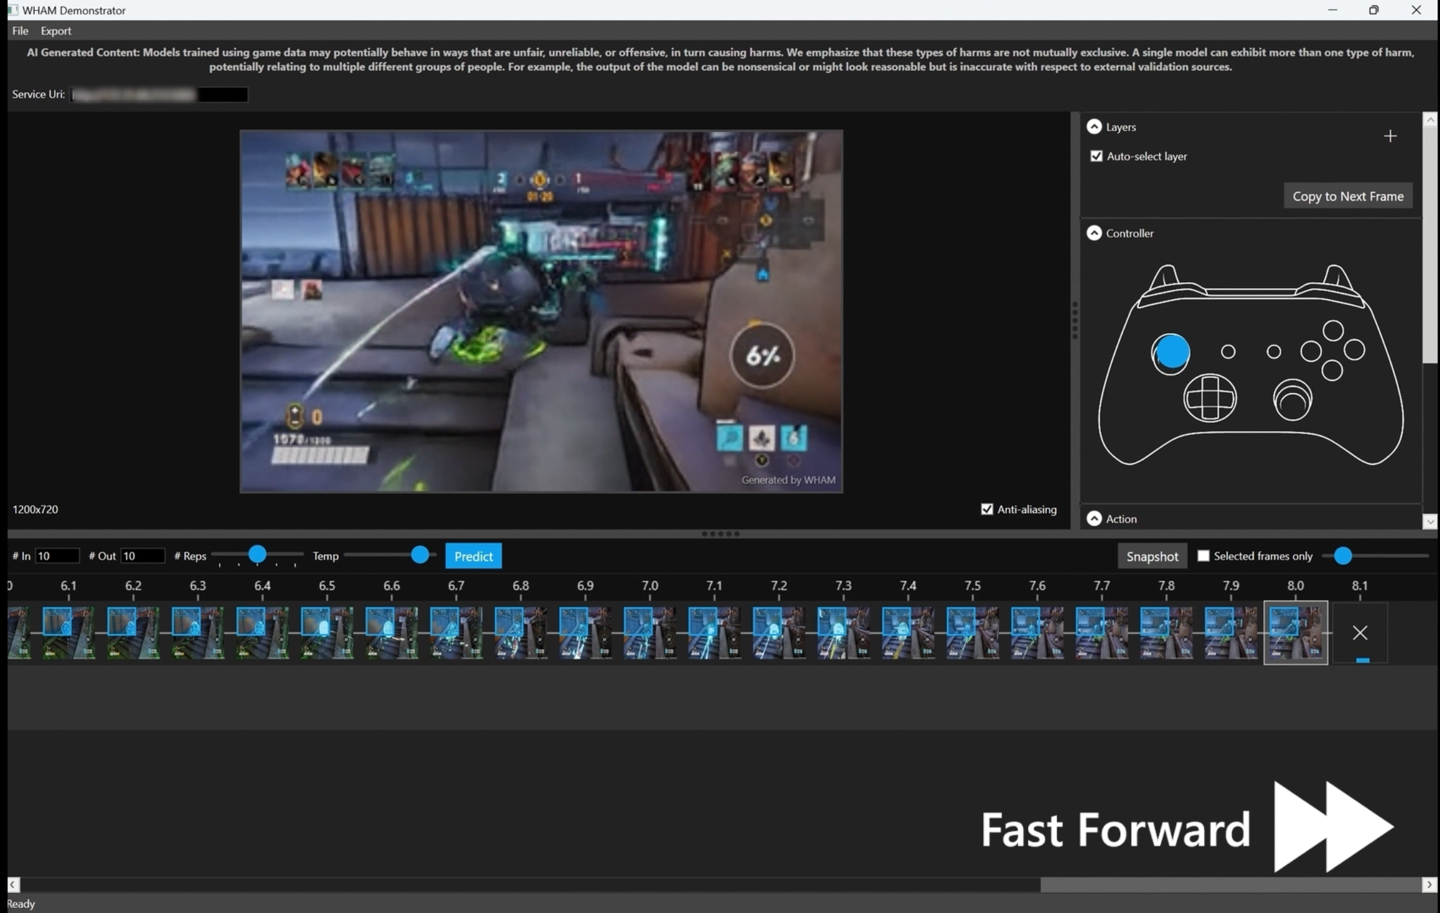Select the frame thumbnail under 6.3
Screen dimensions: 1440x913
click(x=197, y=632)
